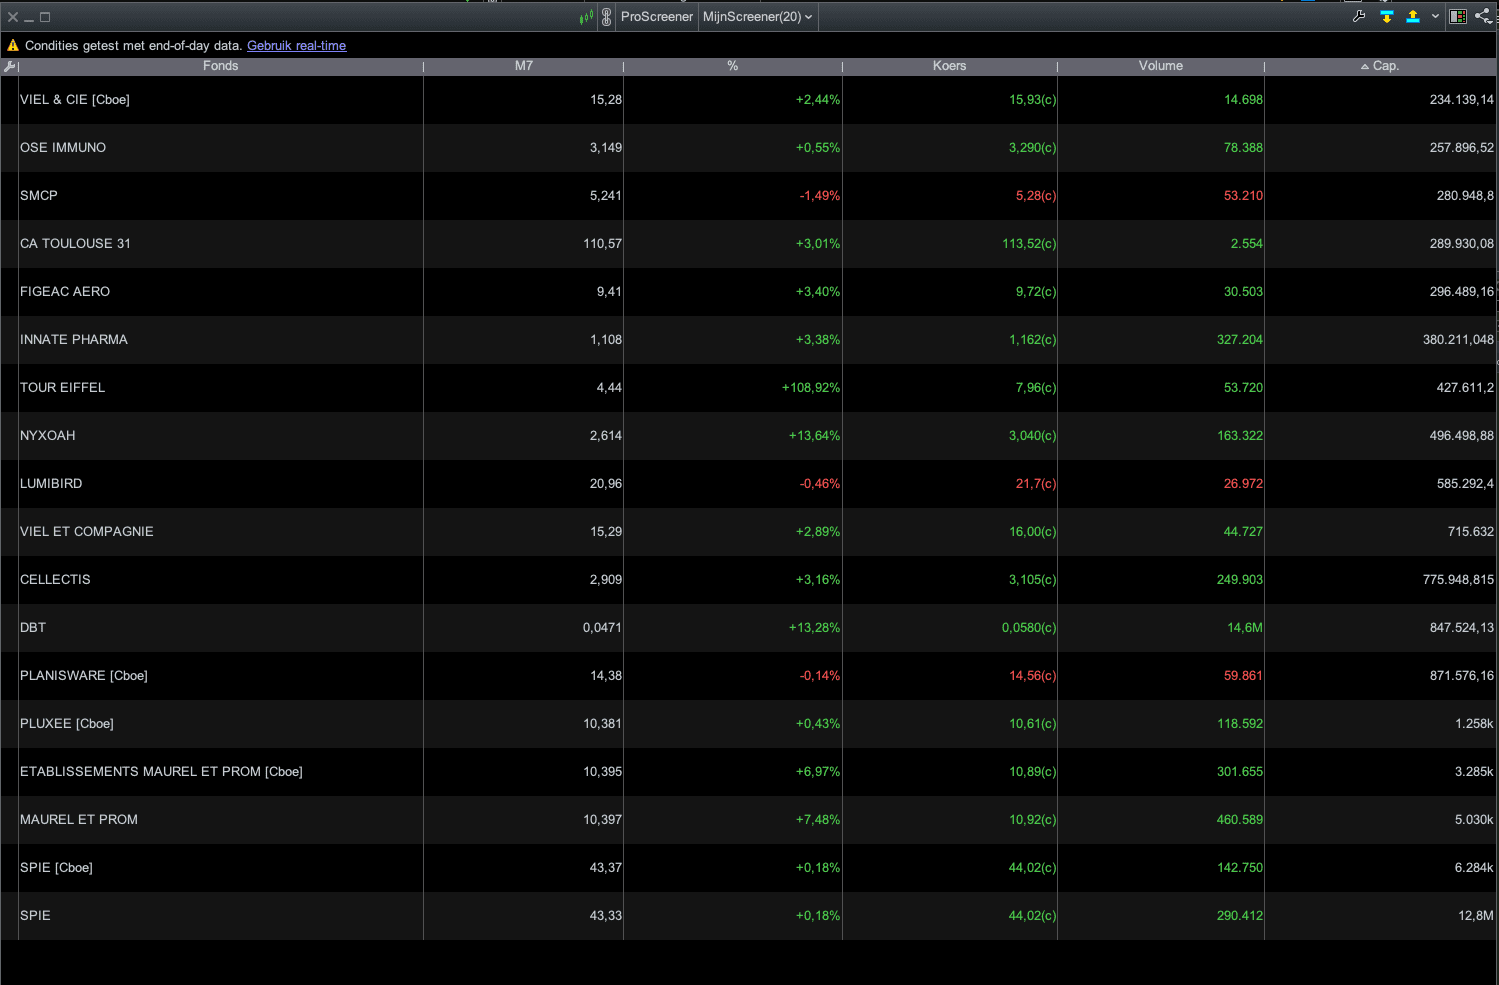Select the NYXOAH fund name
Viewport: 1499px width, 985px height.
click(48, 436)
